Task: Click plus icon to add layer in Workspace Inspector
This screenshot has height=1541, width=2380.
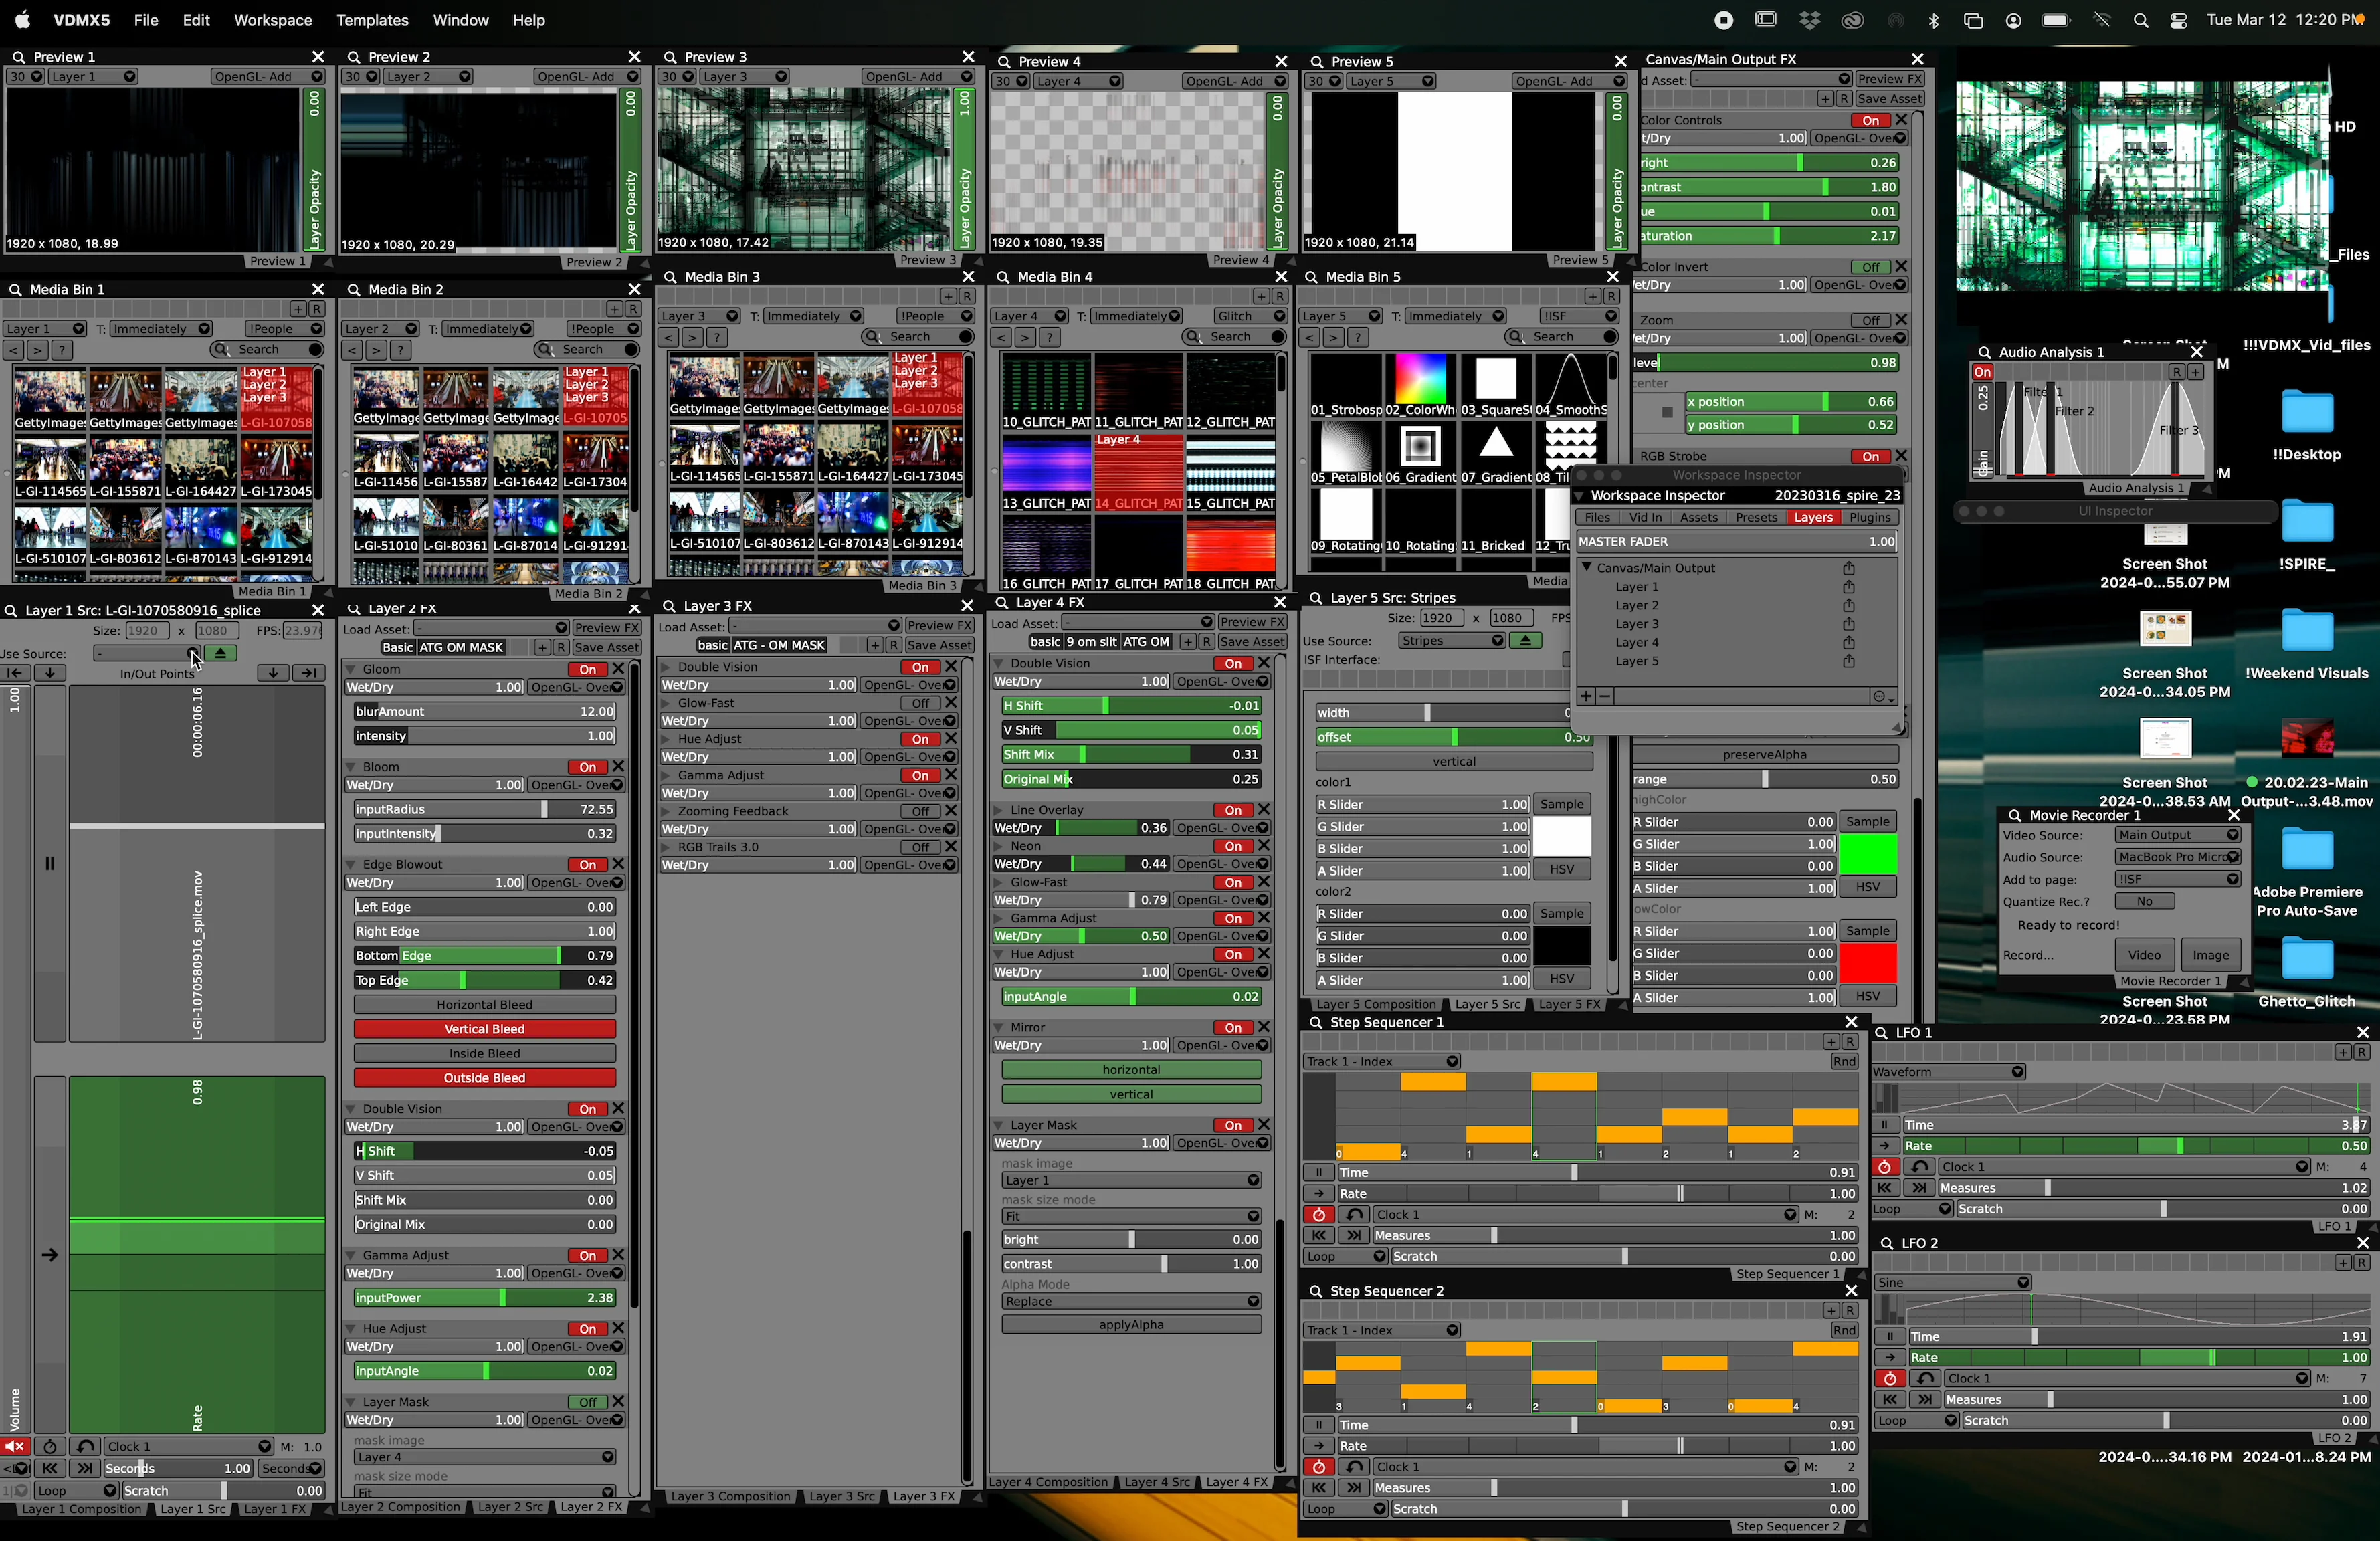Action: 1586,696
